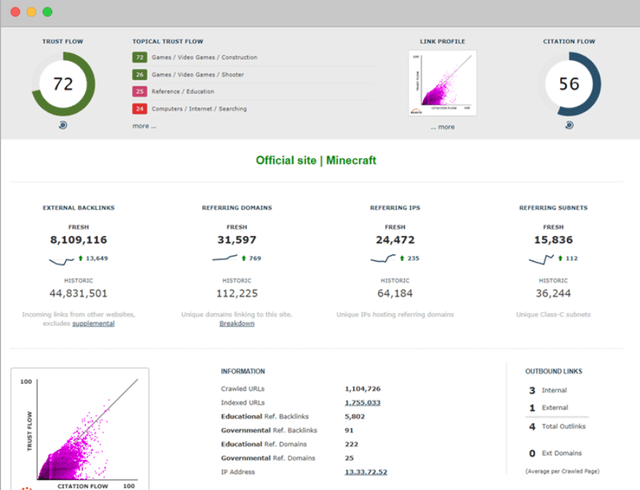
Task: Click the yellow macOS minimize button
Action: (x=31, y=12)
